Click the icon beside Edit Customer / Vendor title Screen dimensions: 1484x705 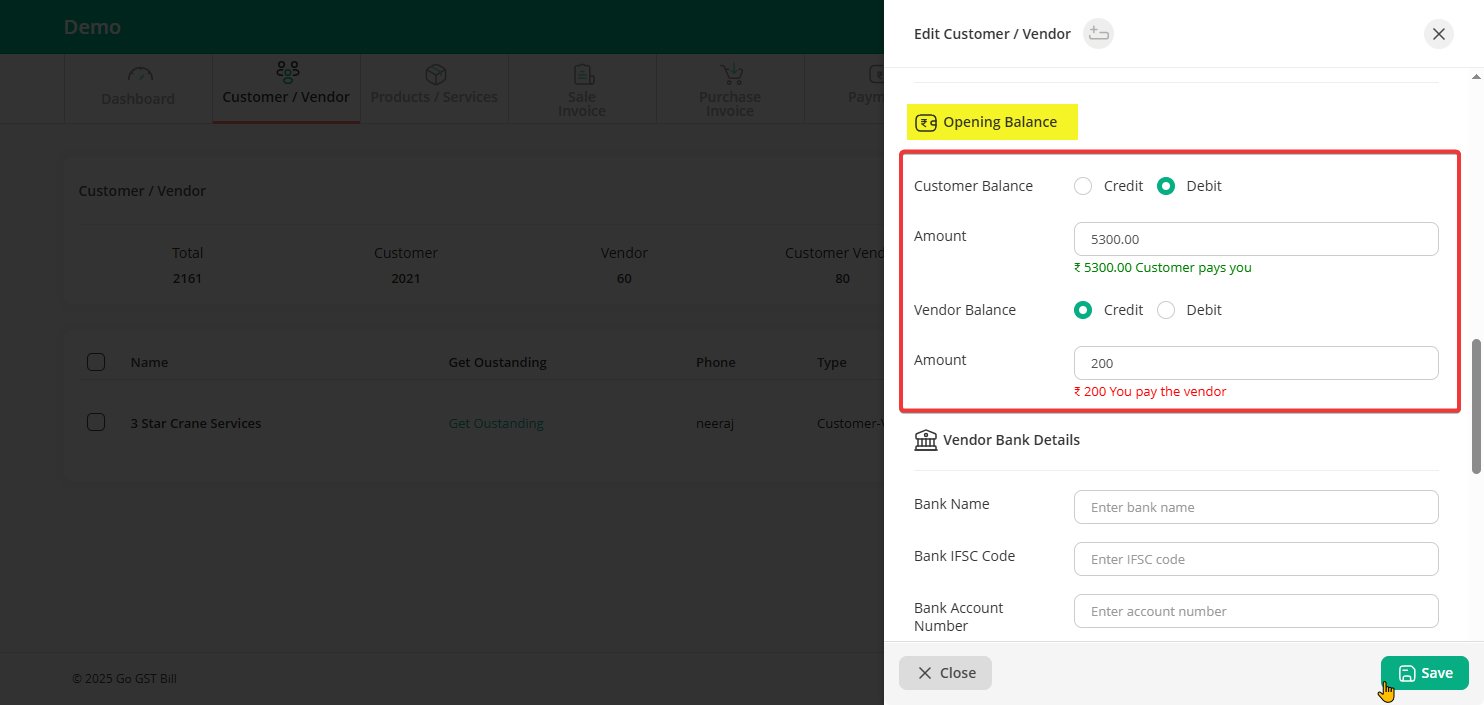[x=1098, y=34]
